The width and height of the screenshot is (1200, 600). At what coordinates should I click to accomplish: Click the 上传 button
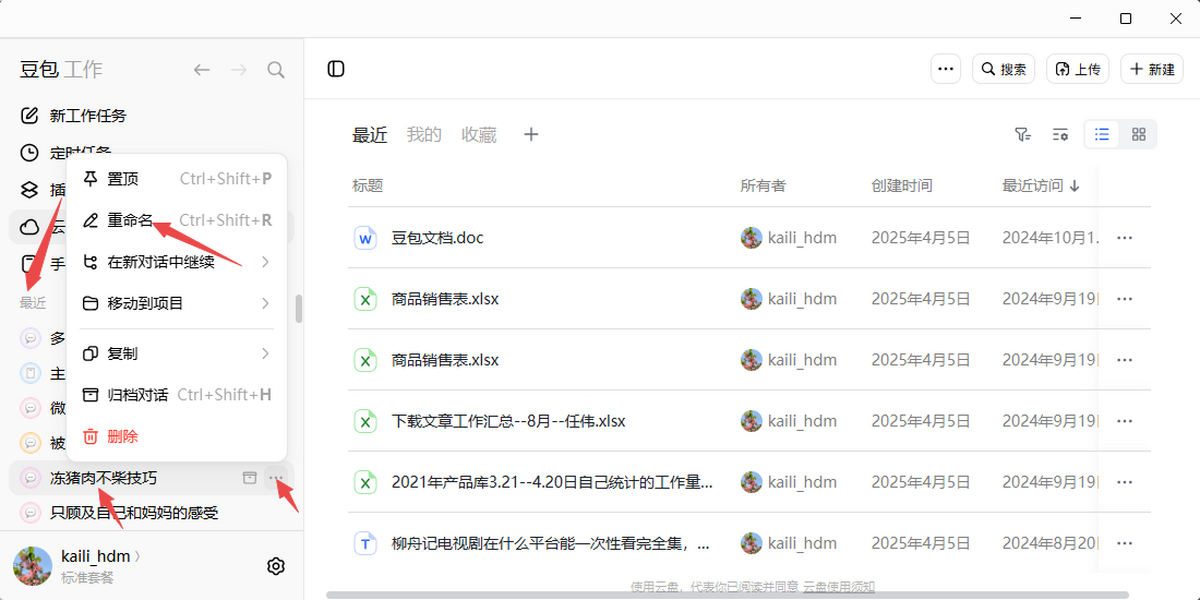tap(1078, 69)
